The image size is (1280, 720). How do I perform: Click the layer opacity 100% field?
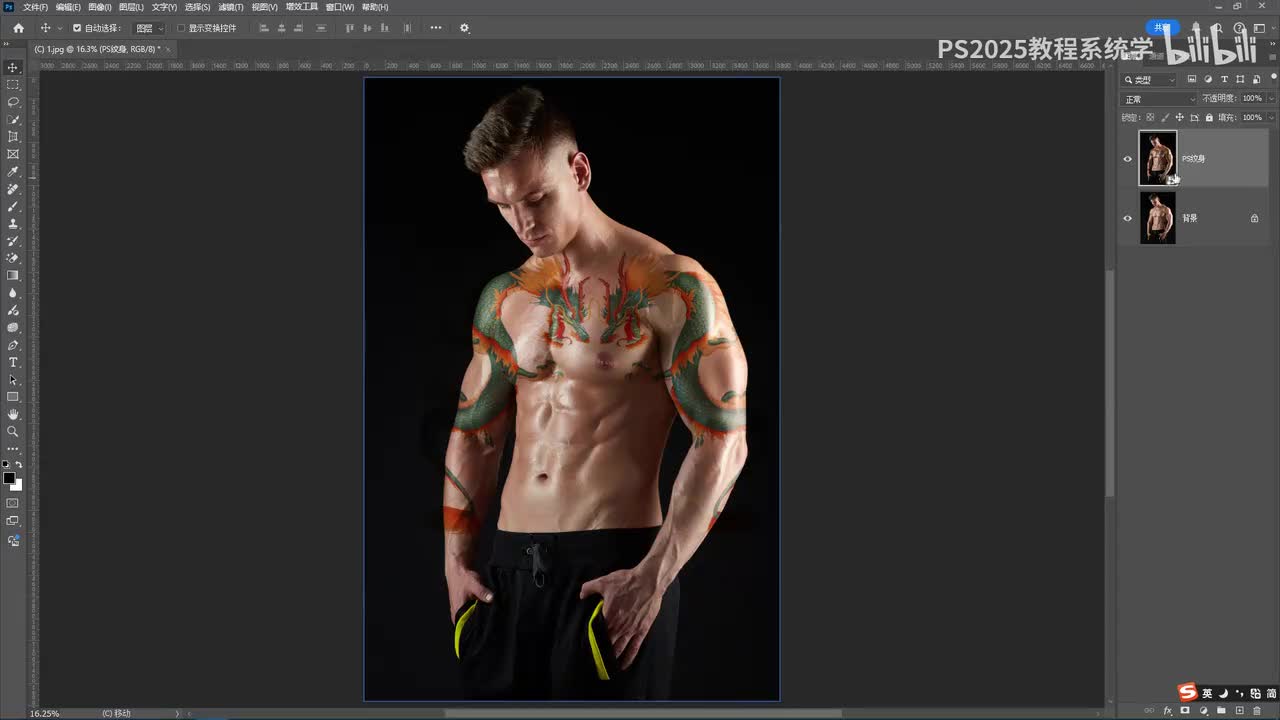pyautogui.click(x=1252, y=98)
